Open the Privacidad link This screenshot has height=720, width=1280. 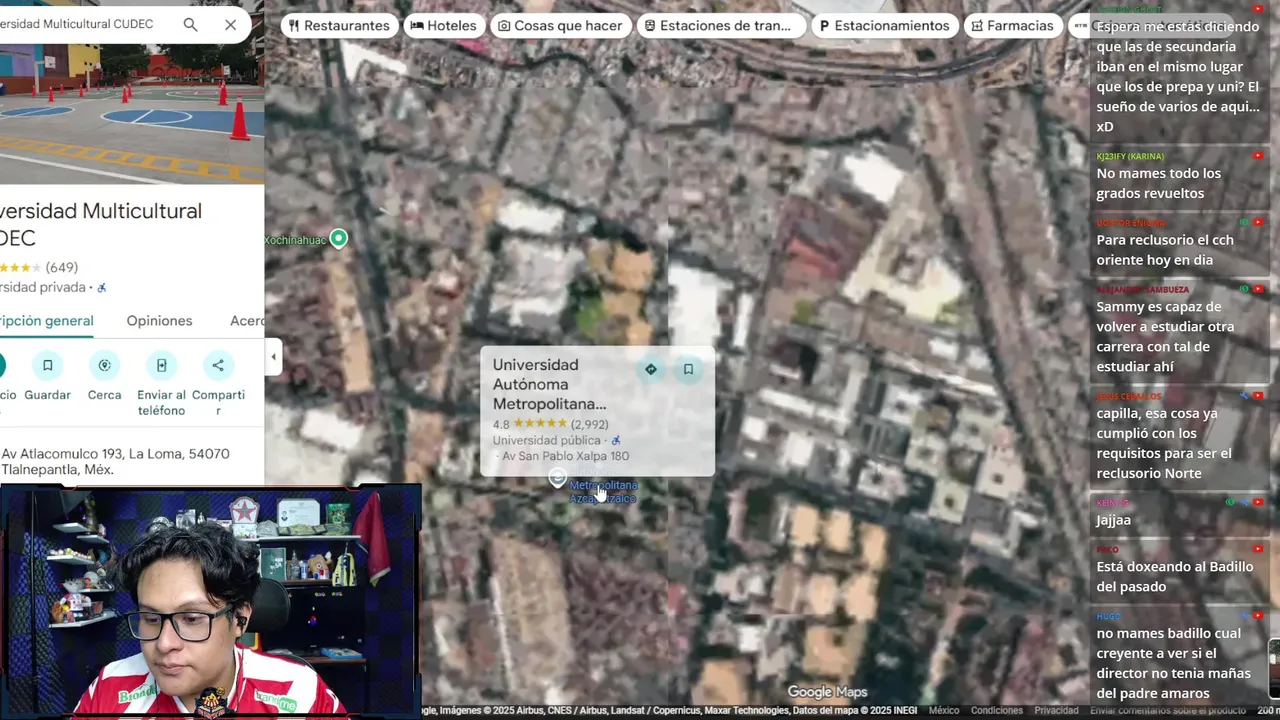tap(1056, 711)
